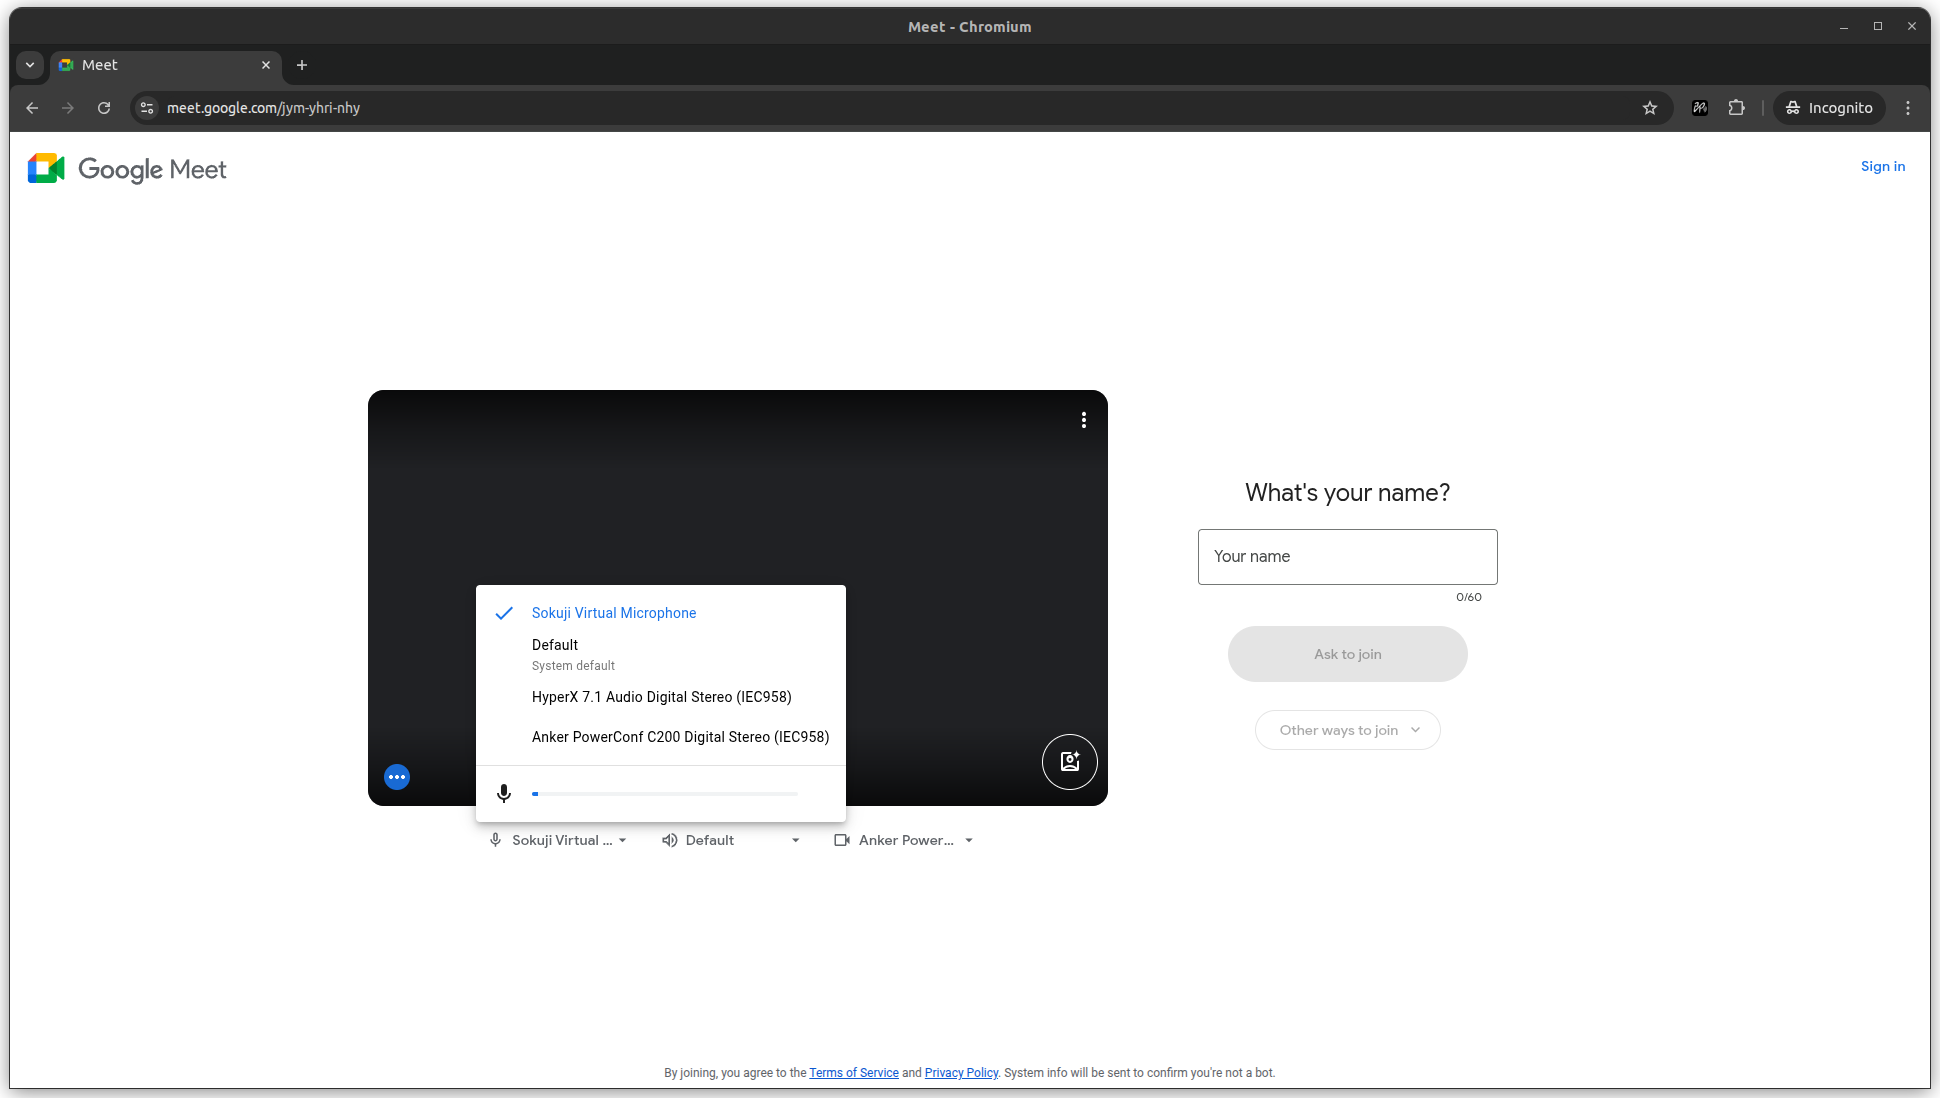Go forward to the next page
Image resolution: width=1940 pixels, height=1098 pixels.
click(68, 108)
